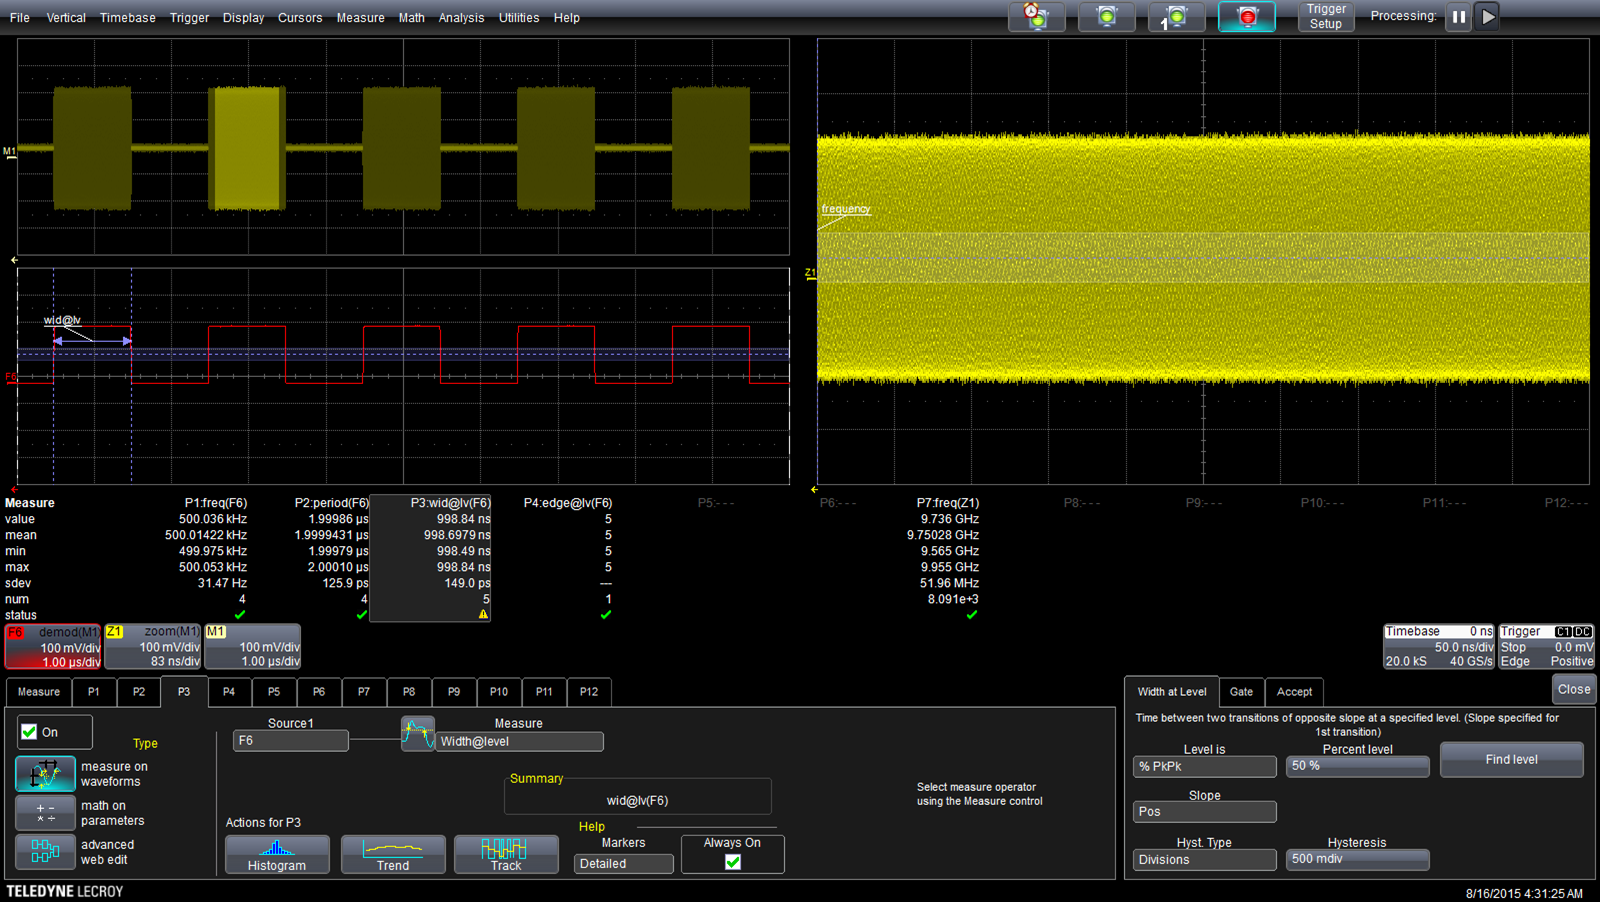Open the Analysis menu
Viewport: 1600px width, 902px height.
click(x=461, y=18)
